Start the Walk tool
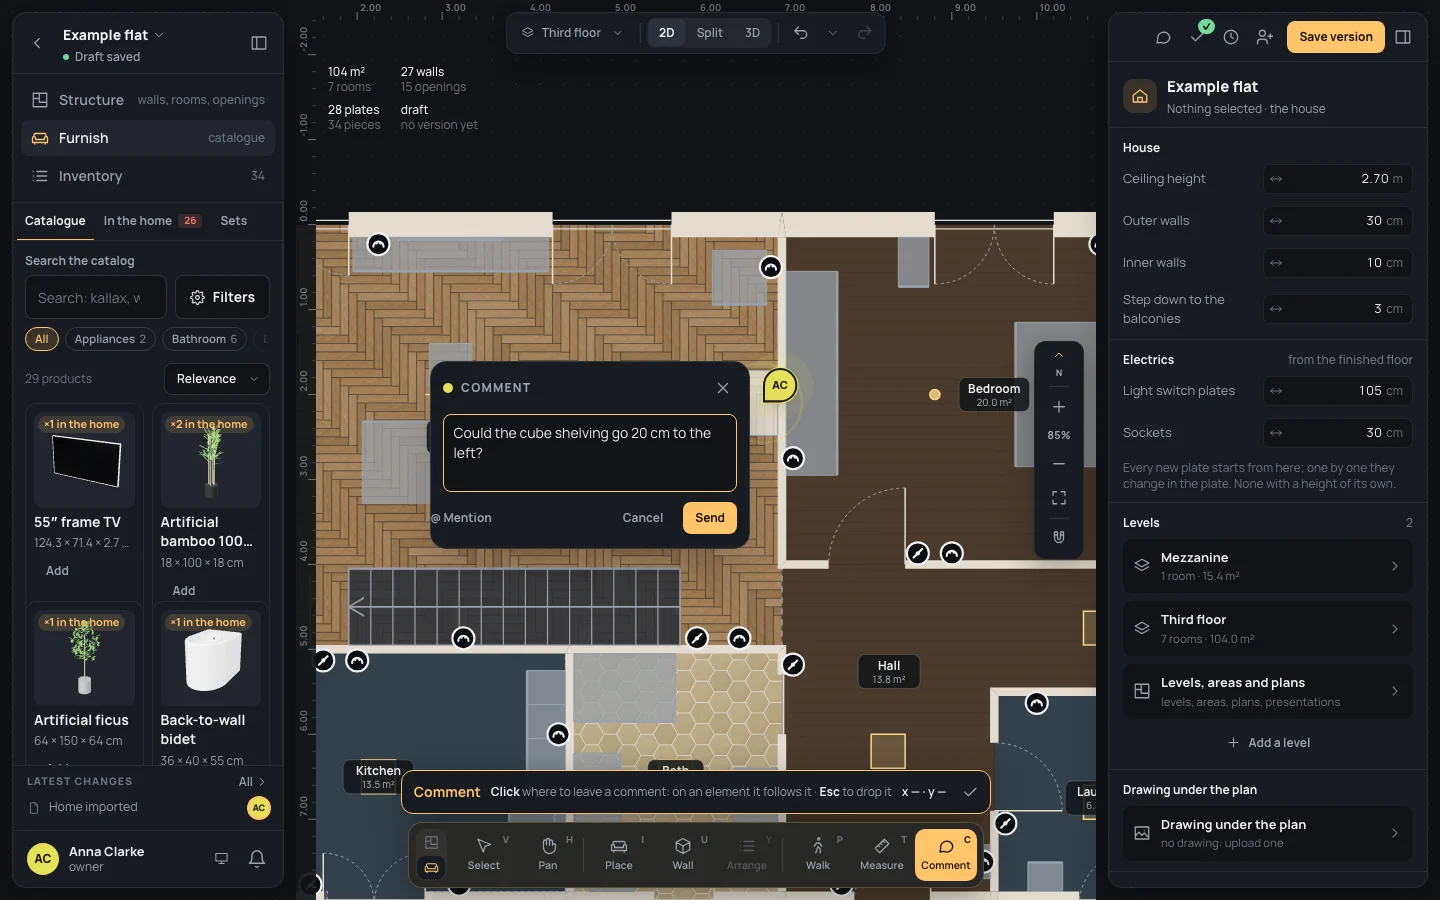This screenshot has width=1440, height=900. coord(818,854)
